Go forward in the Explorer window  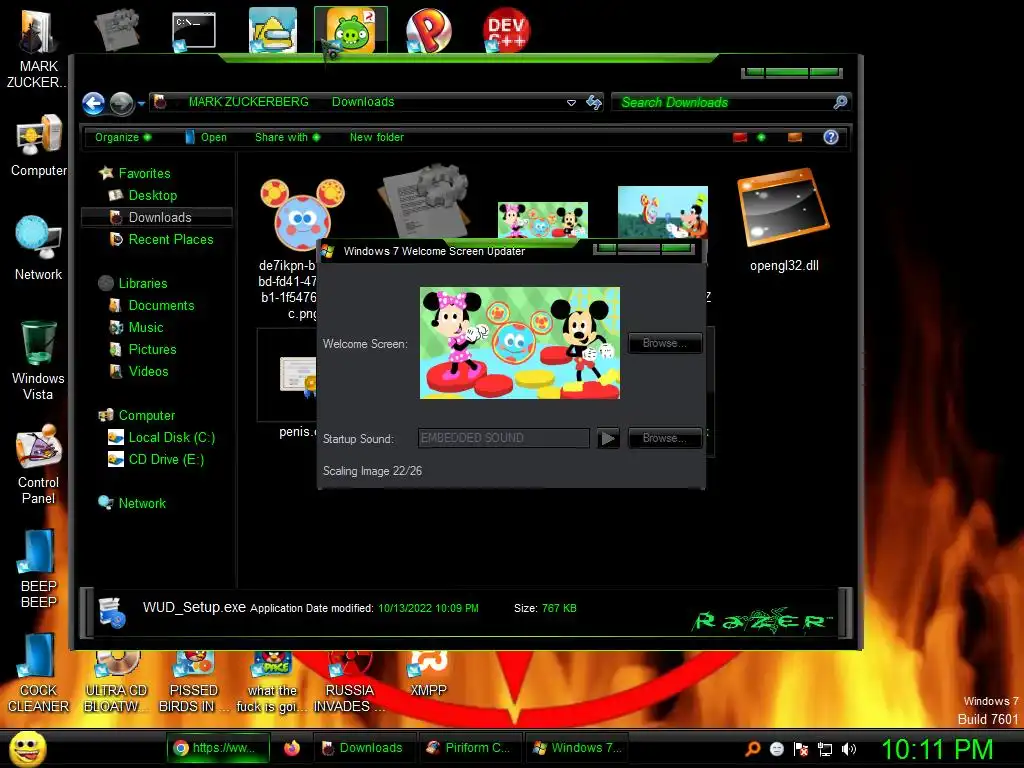[121, 103]
